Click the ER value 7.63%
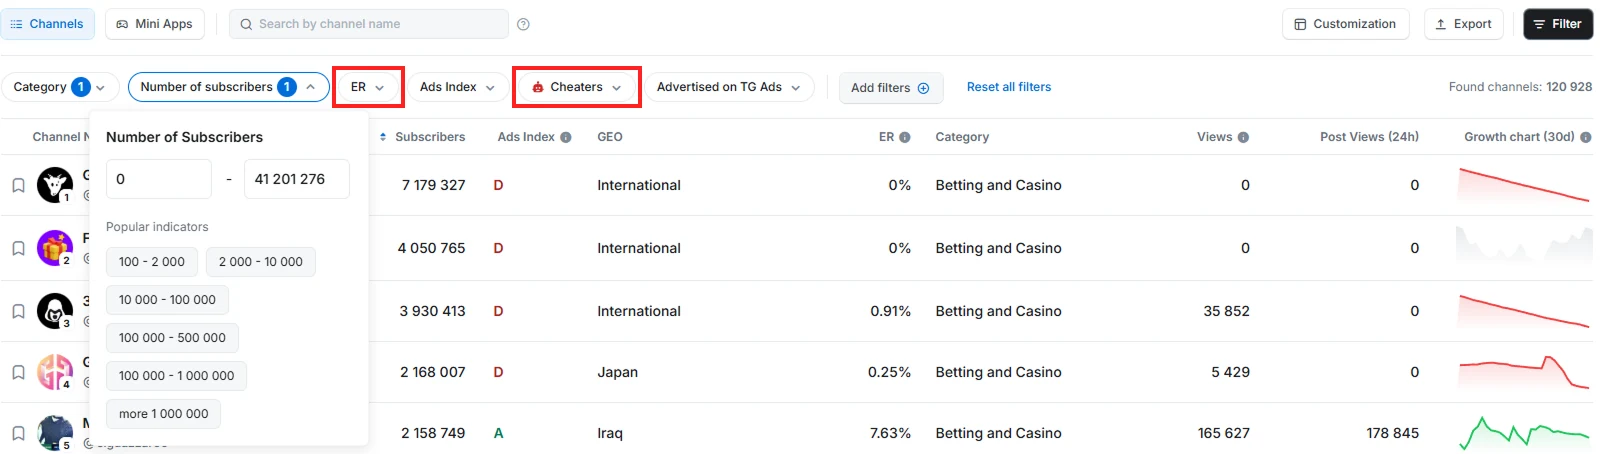Viewport: 1608px width, 454px height. click(890, 433)
